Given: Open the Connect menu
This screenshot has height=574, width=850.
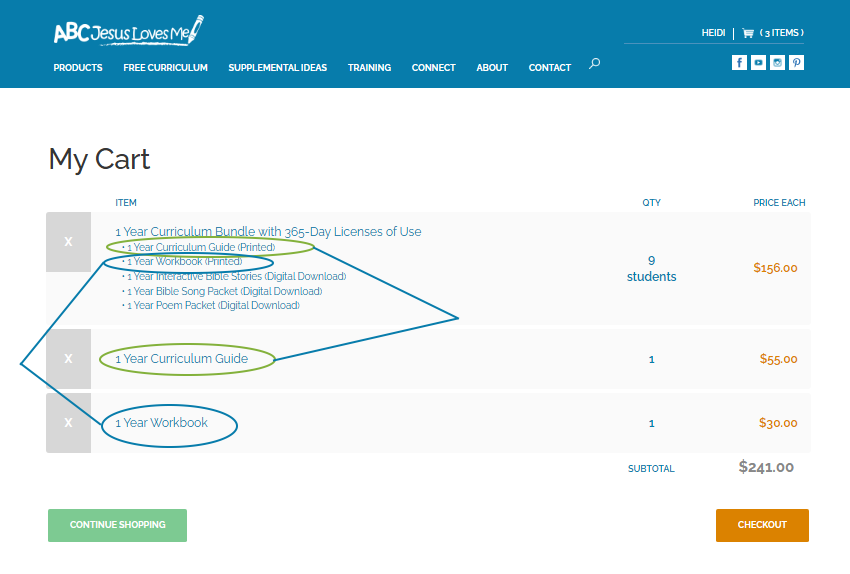Looking at the screenshot, I should 434,68.
